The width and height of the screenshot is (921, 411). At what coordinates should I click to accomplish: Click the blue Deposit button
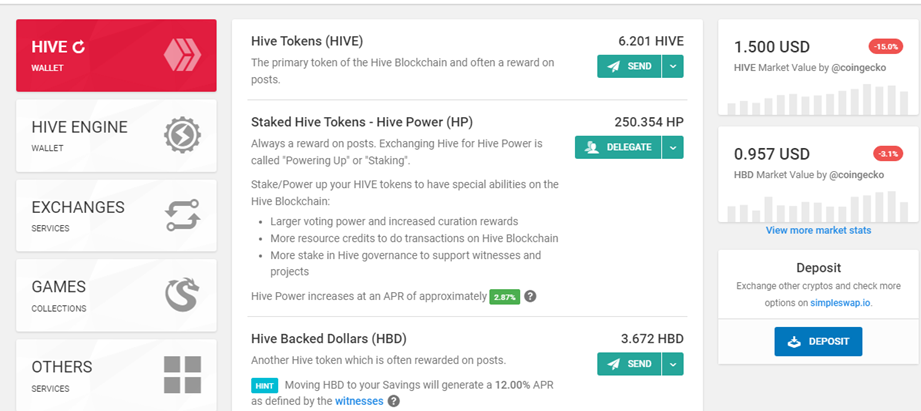coord(818,342)
